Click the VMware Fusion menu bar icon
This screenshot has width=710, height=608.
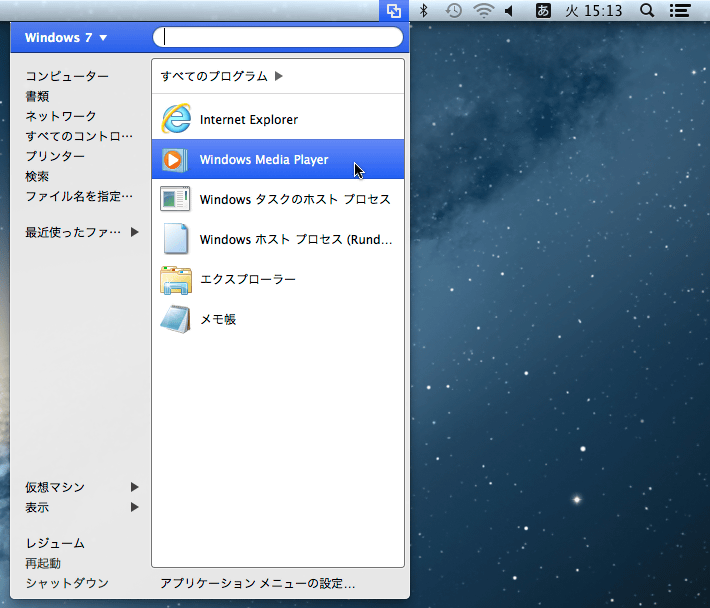point(394,10)
